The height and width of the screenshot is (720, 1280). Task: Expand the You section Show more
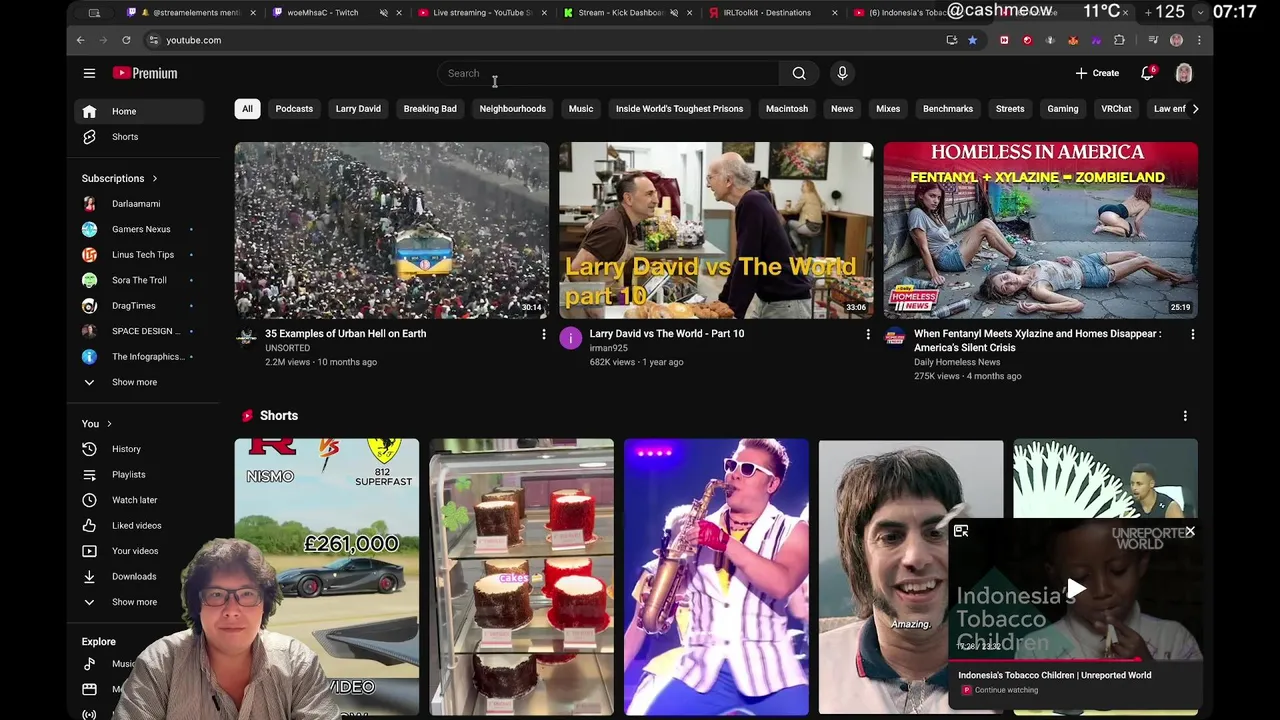pyautogui.click(x=134, y=602)
